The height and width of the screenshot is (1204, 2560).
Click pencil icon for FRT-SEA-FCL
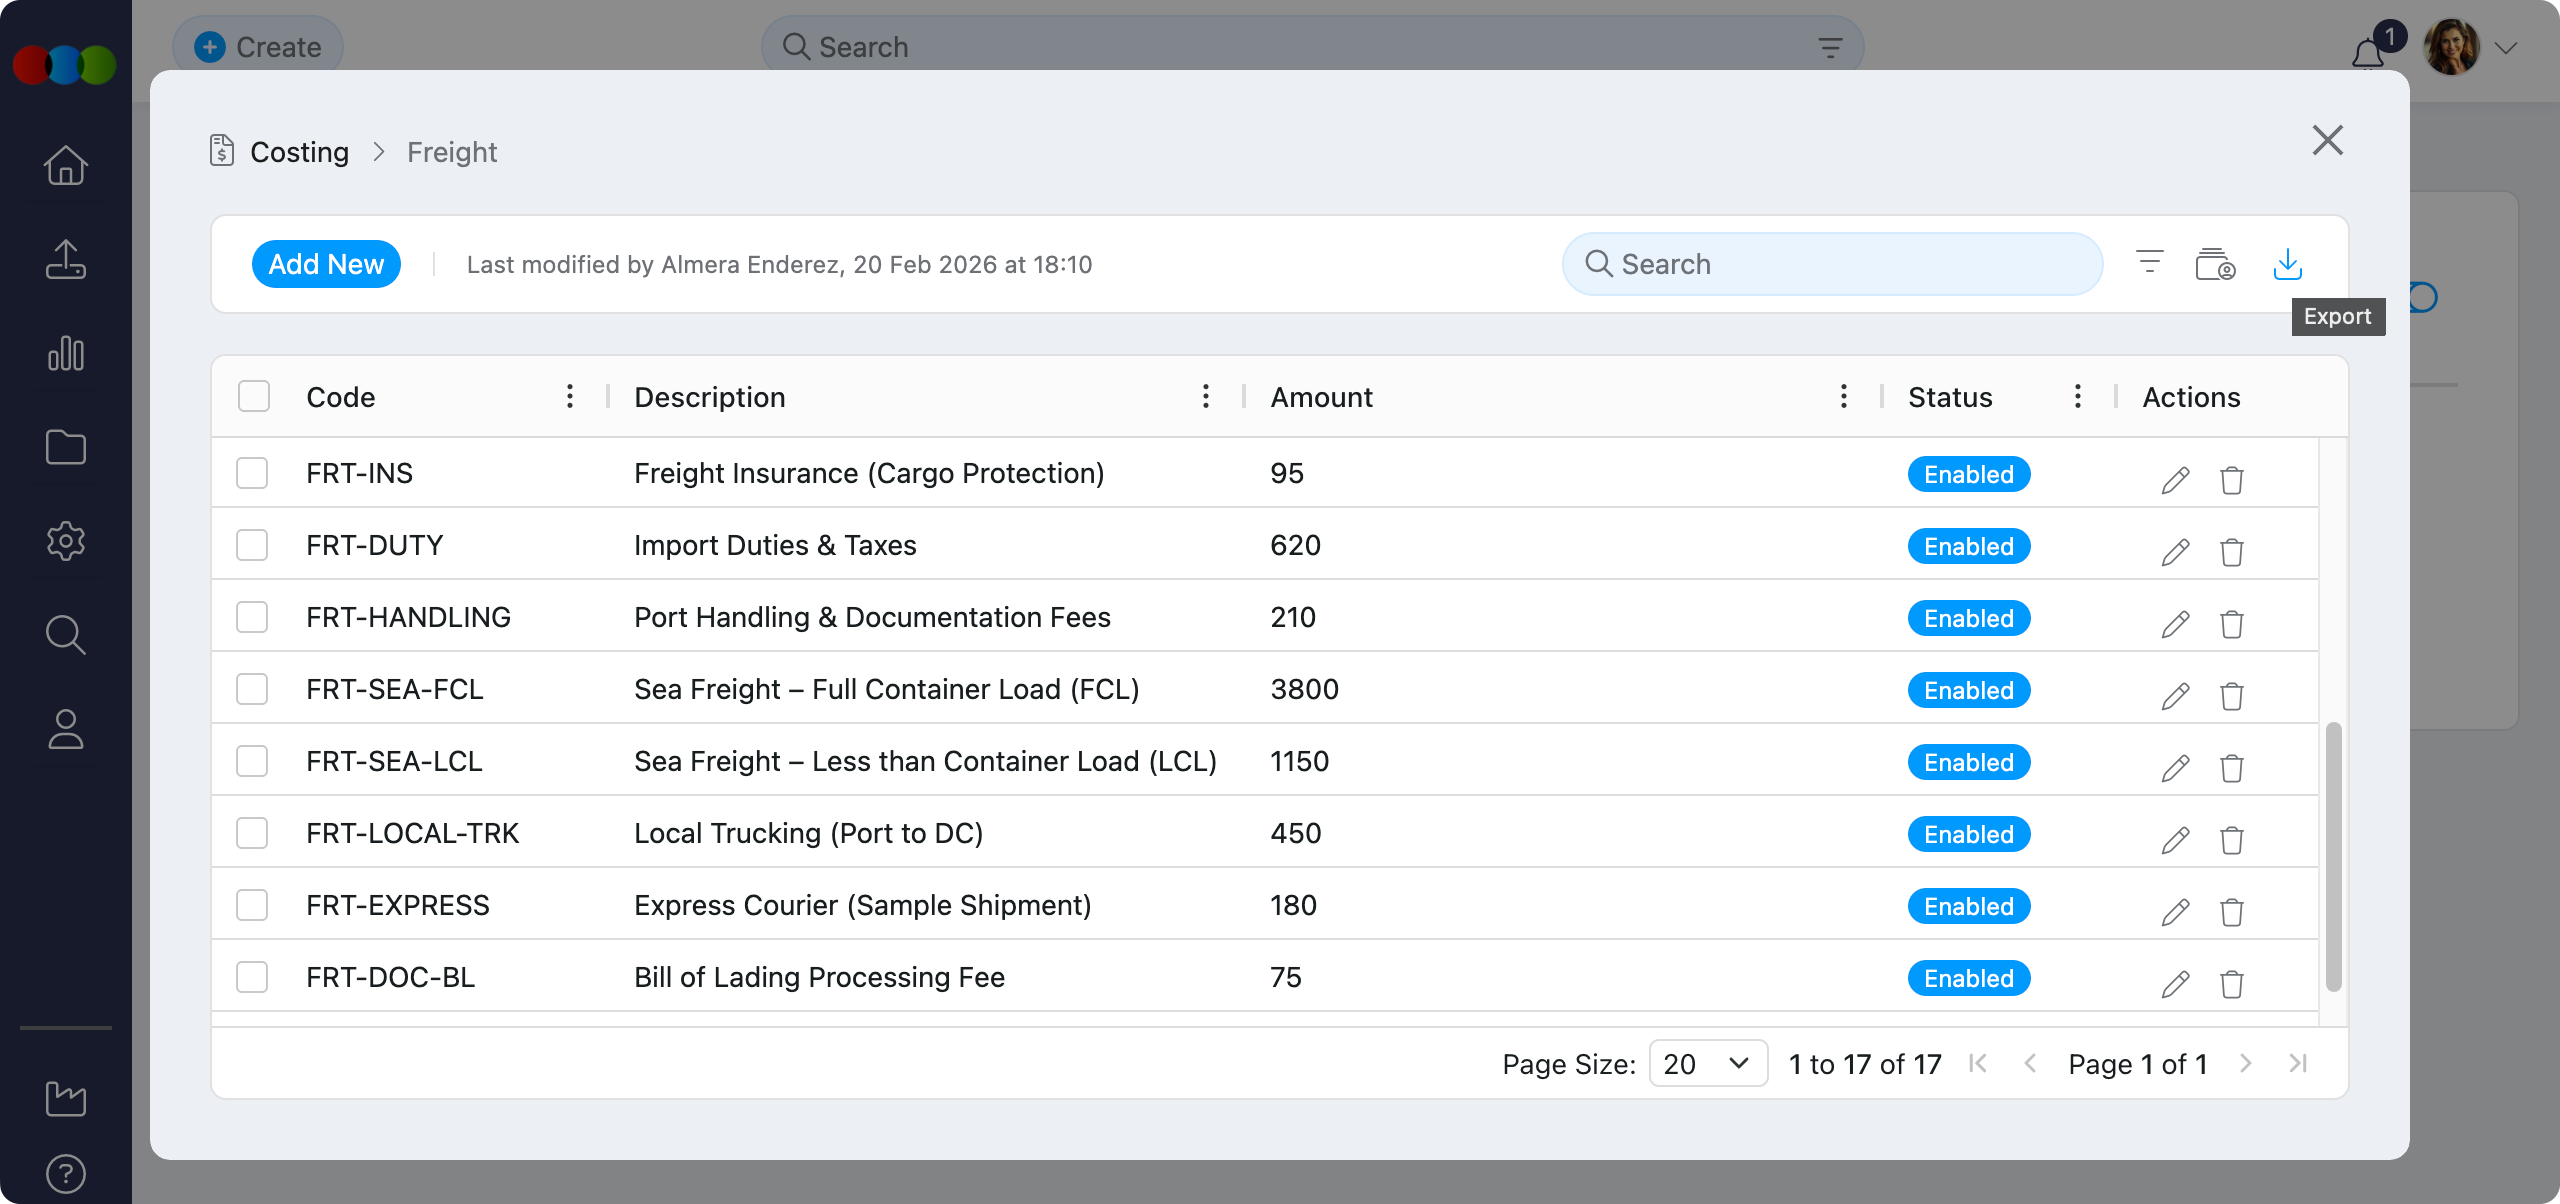pyautogui.click(x=2175, y=696)
